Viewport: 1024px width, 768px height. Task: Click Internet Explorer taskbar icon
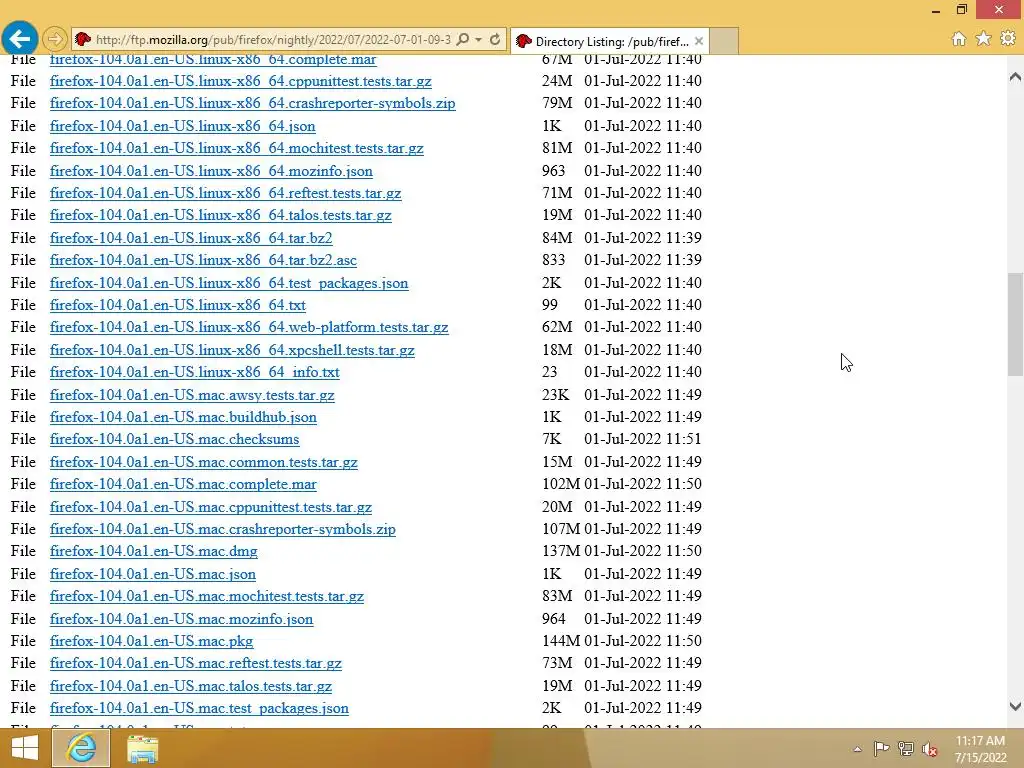click(81, 748)
